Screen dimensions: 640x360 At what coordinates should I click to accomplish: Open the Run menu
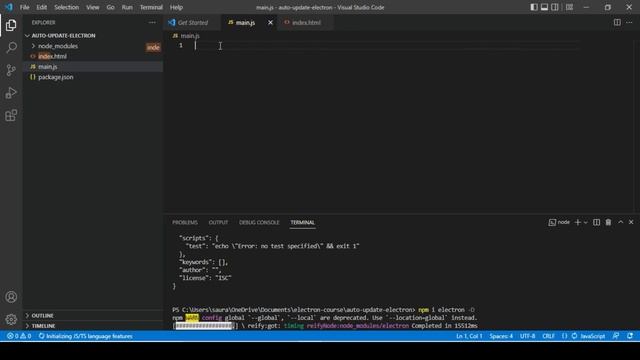pos(127,7)
